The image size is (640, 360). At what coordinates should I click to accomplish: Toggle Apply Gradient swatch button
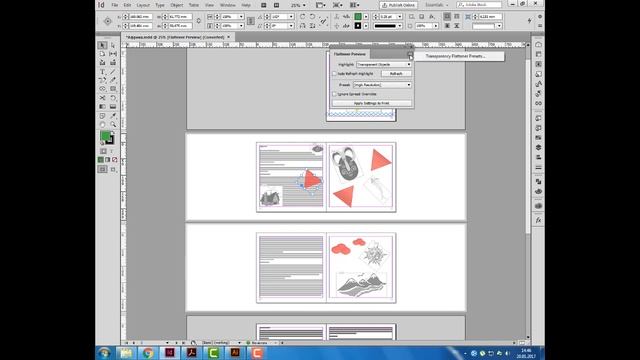pyautogui.click(x=108, y=160)
